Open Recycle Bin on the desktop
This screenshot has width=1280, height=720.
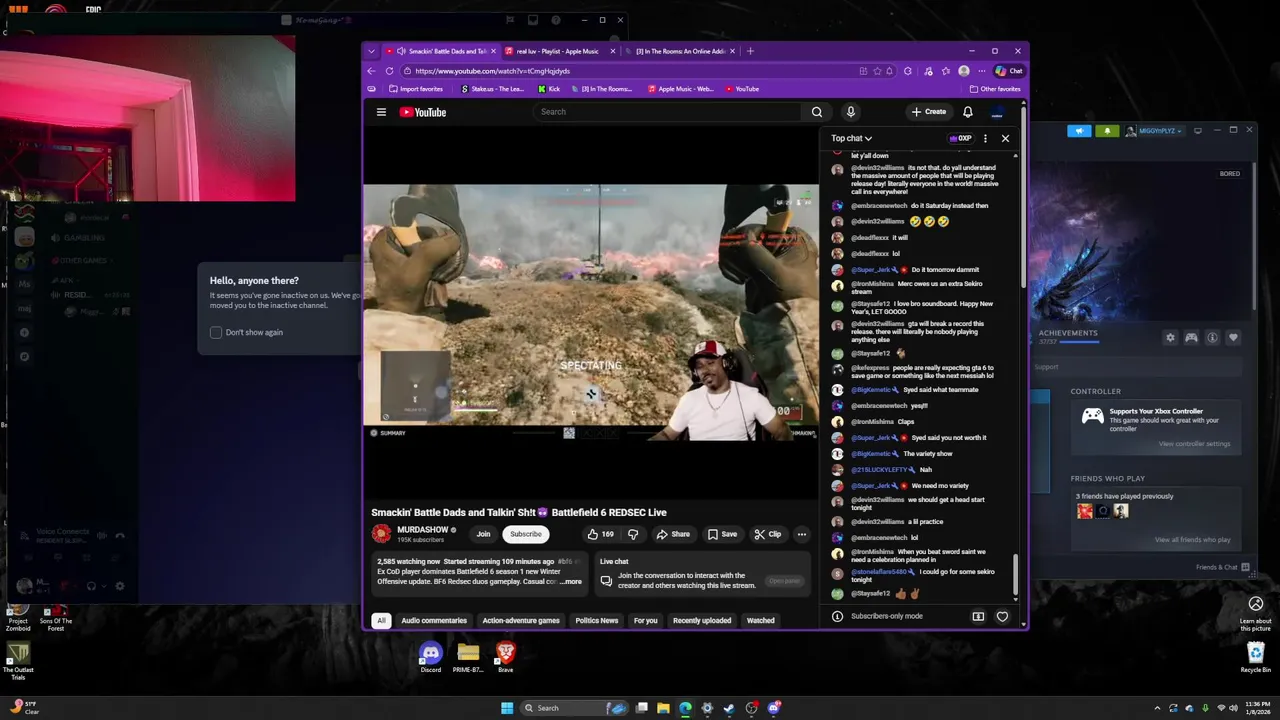(1256, 657)
